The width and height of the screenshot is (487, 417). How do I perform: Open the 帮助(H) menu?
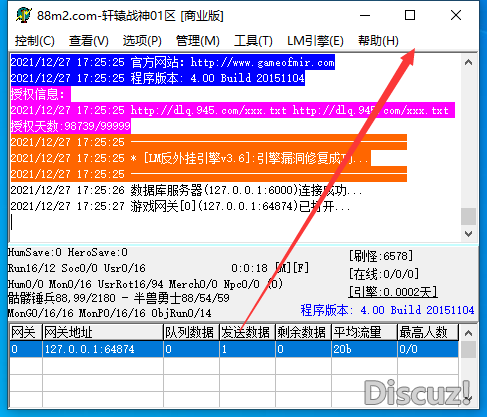378,41
